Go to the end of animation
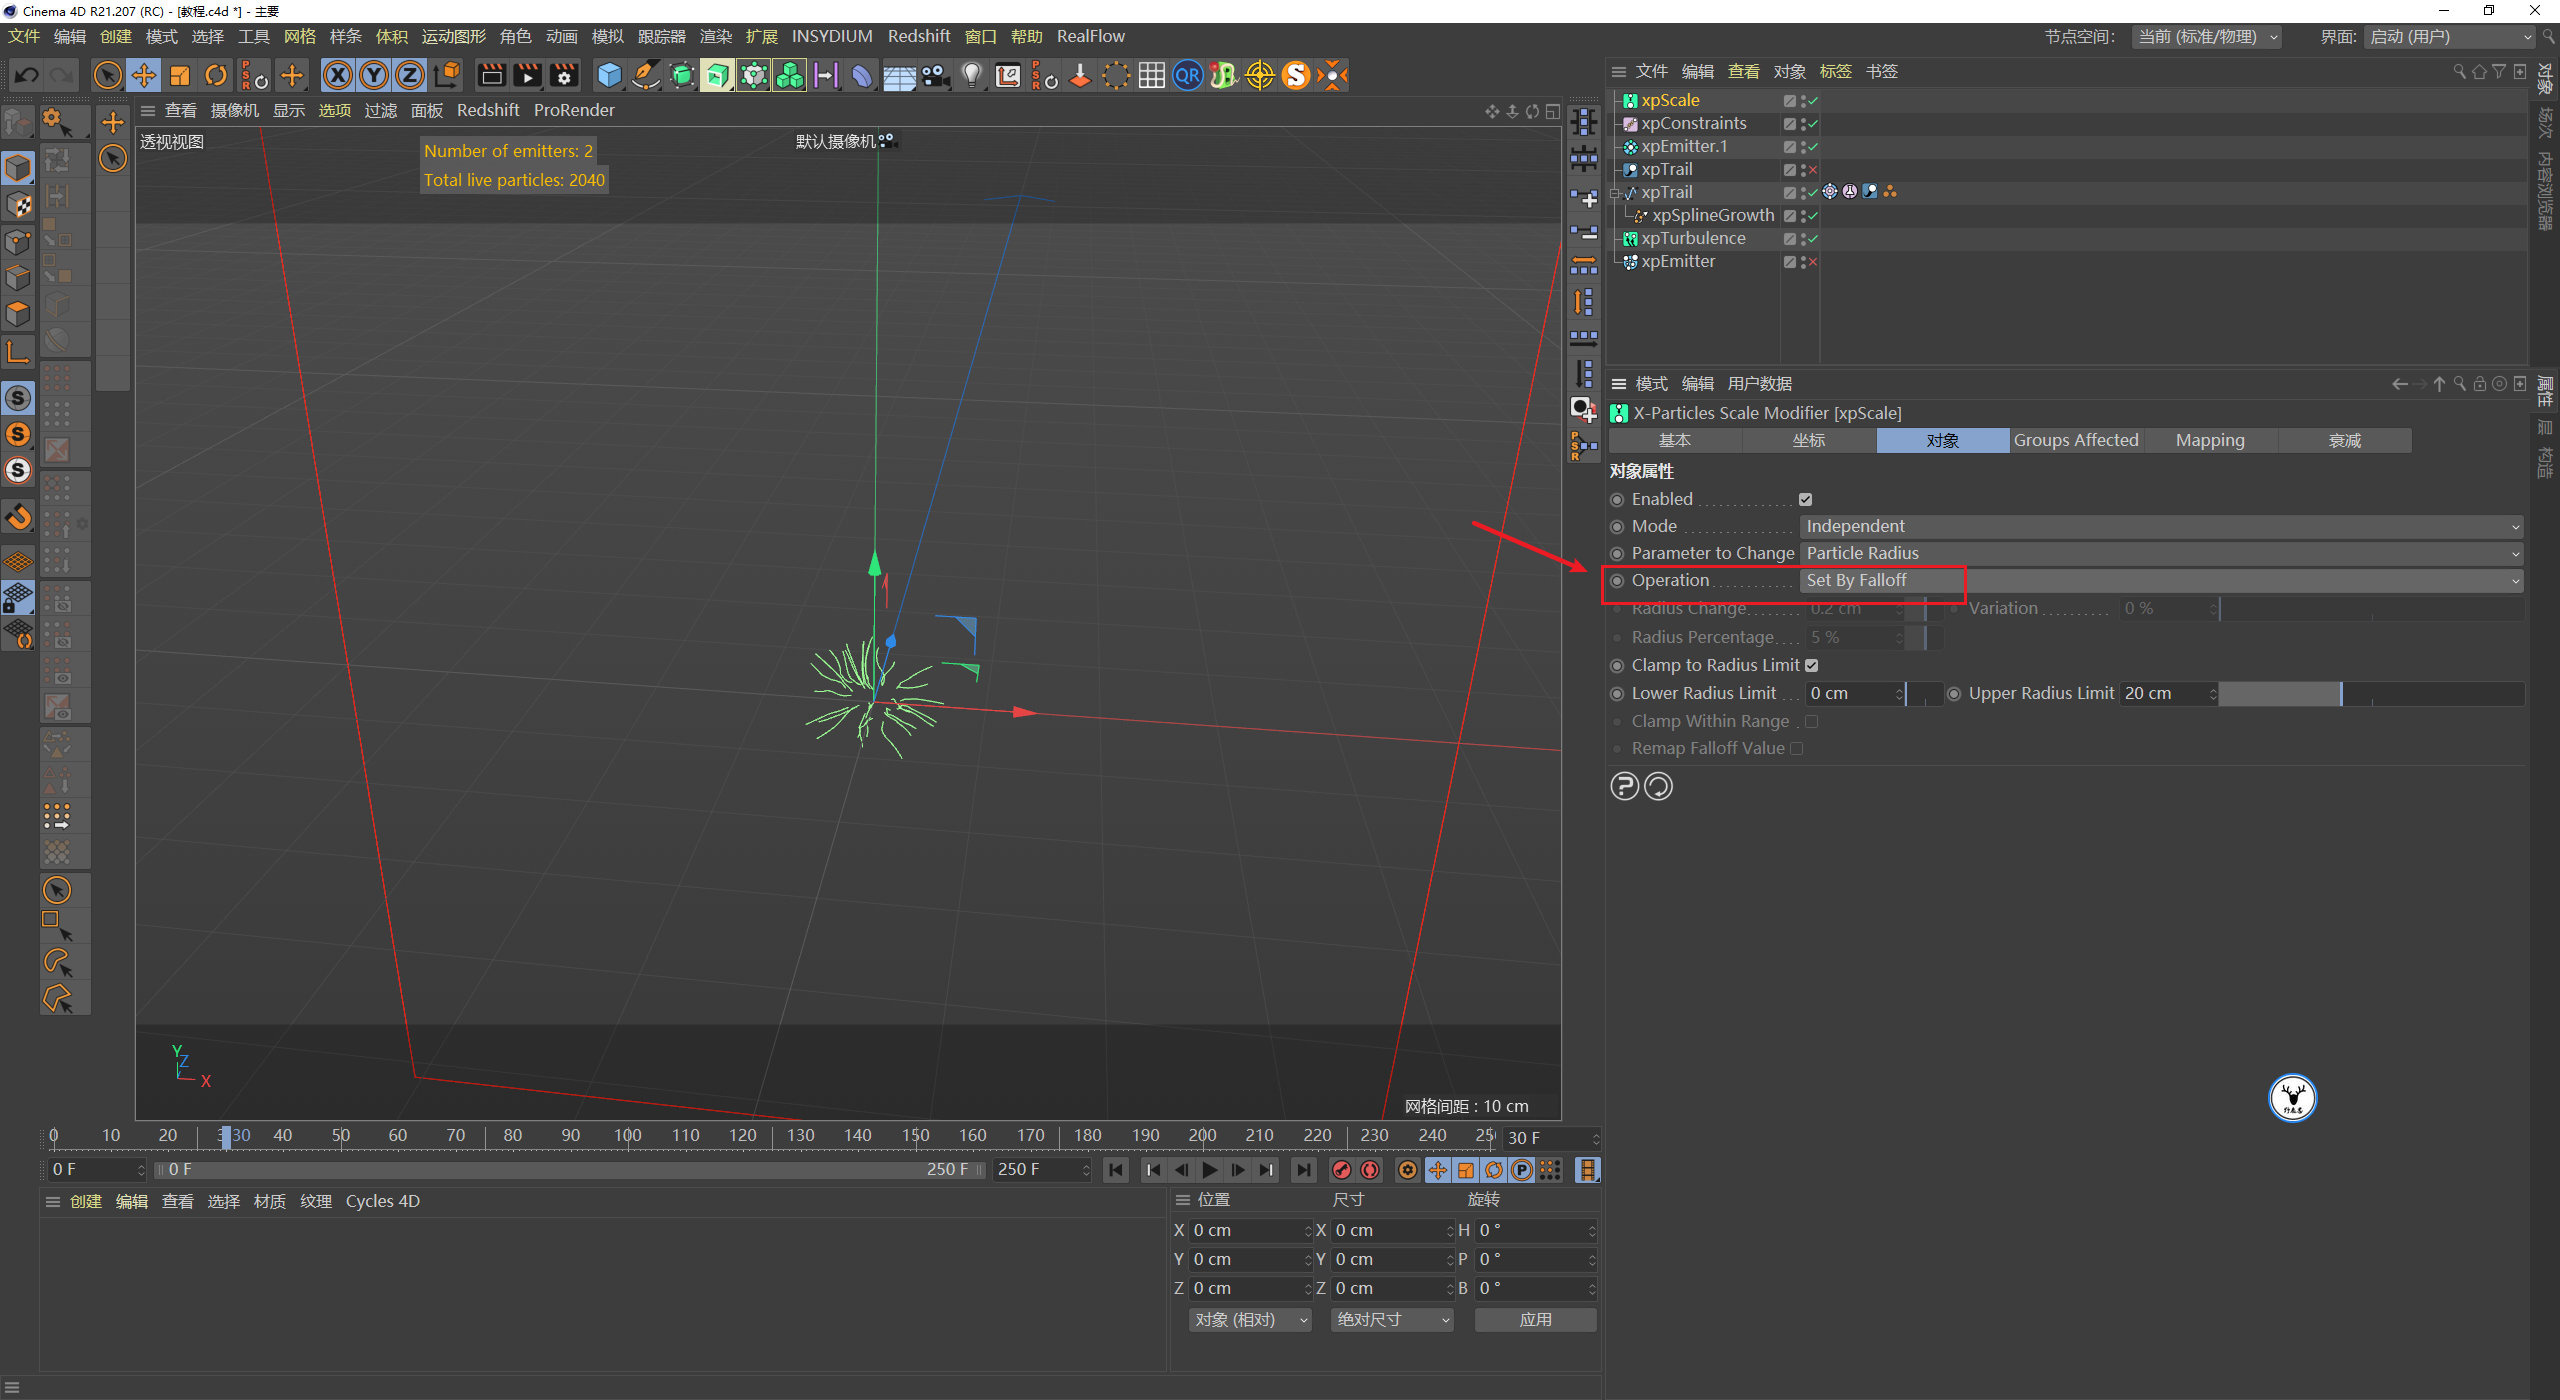This screenshot has width=2560, height=1400. click(1303, 1170)
